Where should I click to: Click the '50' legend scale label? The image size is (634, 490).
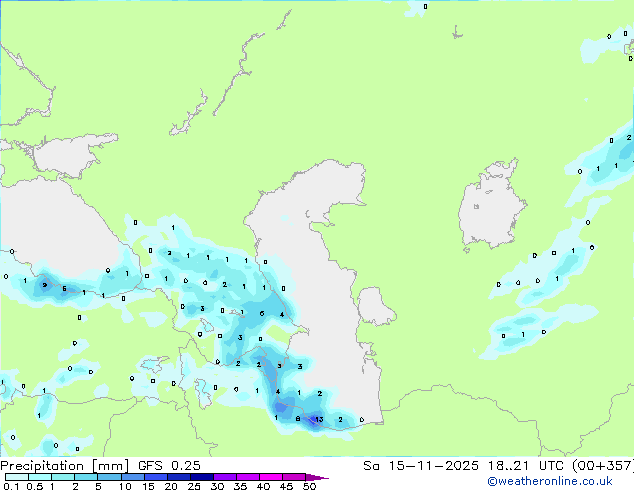pos(310,486)
